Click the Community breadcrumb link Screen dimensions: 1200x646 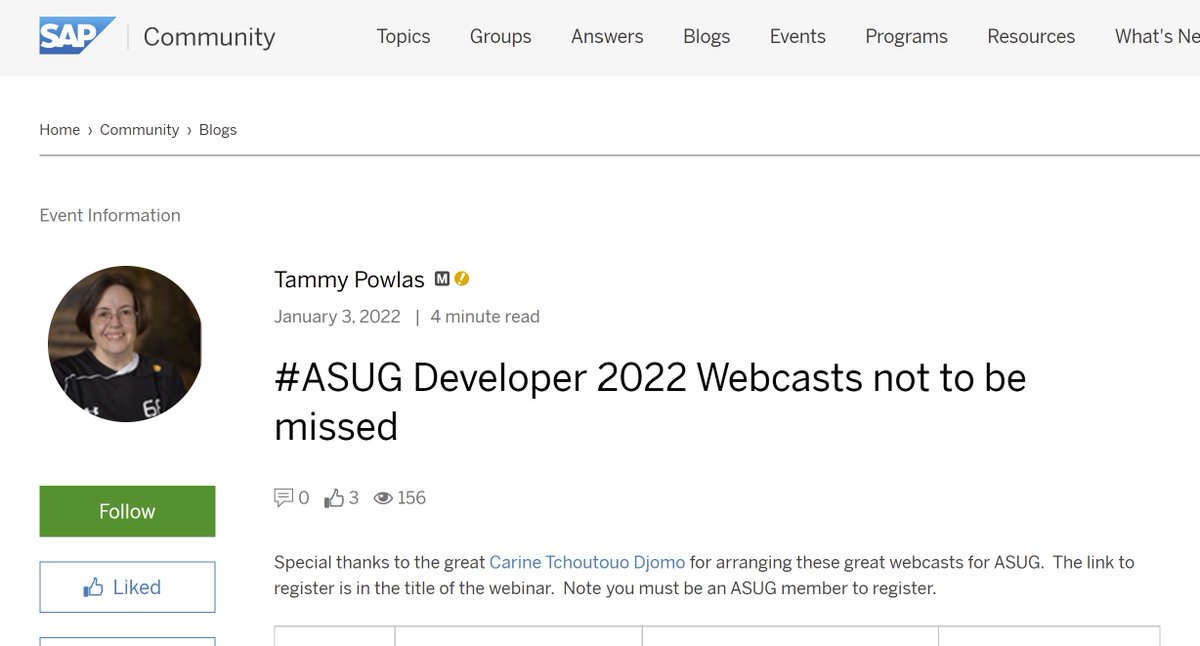pyautogui.click(x=139, y=129)
